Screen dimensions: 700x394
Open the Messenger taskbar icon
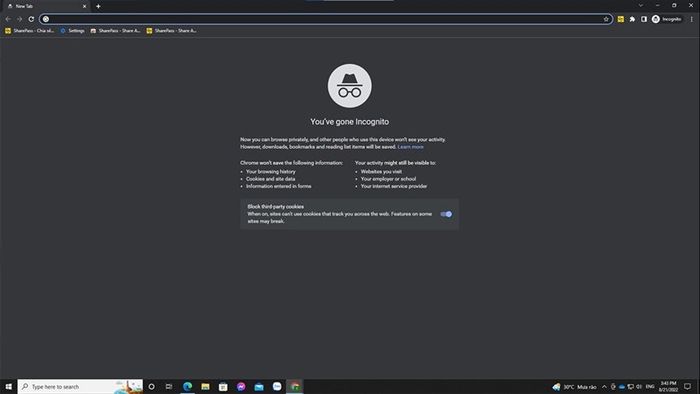point(241,386)
